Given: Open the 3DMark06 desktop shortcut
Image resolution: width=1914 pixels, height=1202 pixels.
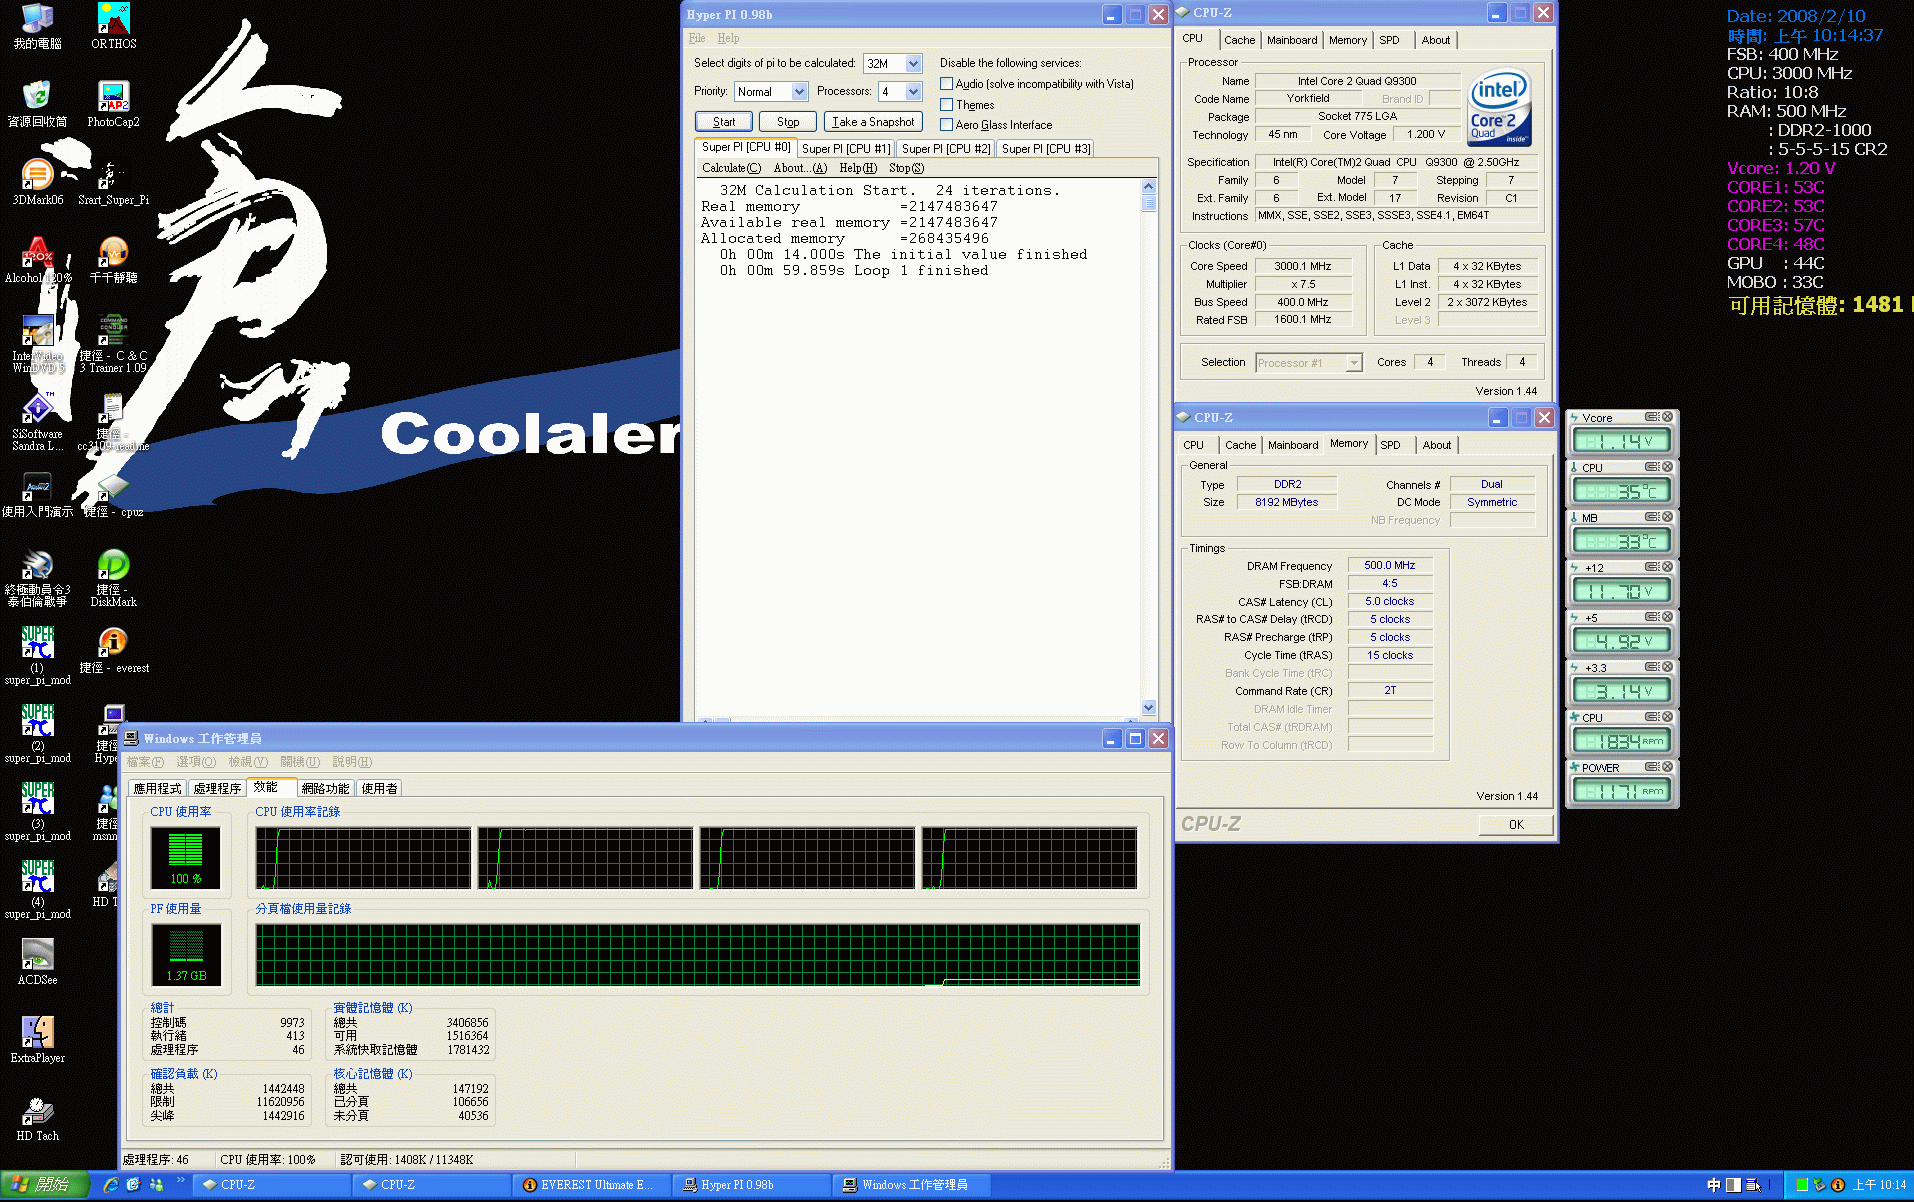Looking at the screenshot, I should (37, 176).
